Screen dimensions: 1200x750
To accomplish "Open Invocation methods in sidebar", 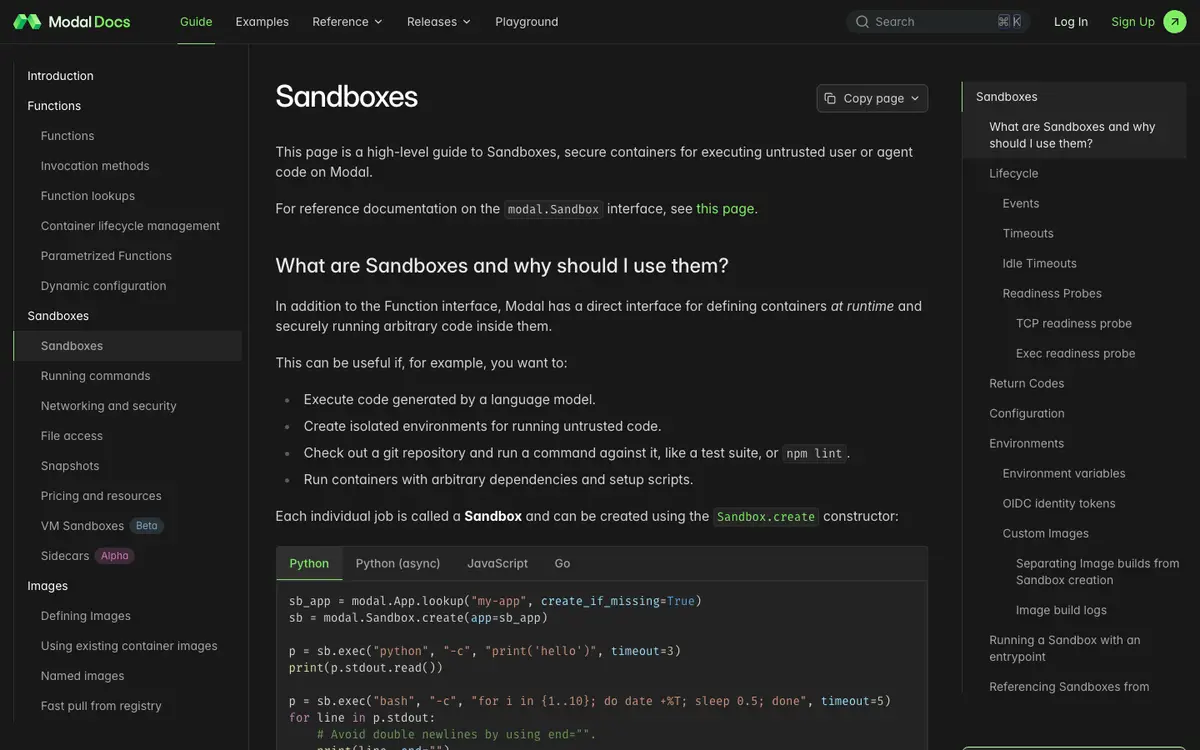I will (95, 166).
